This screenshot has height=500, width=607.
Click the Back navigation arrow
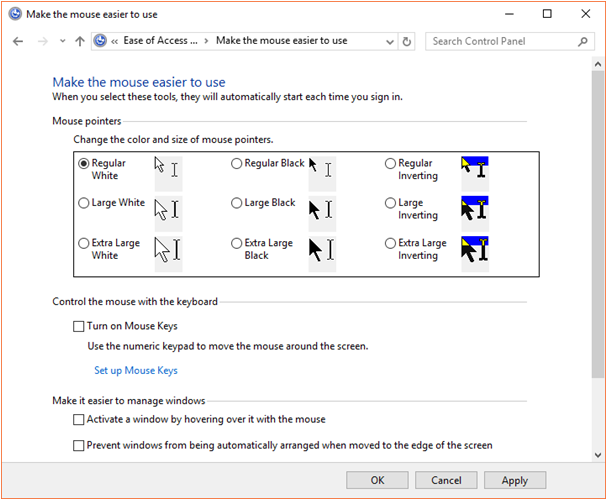(18, 41)
